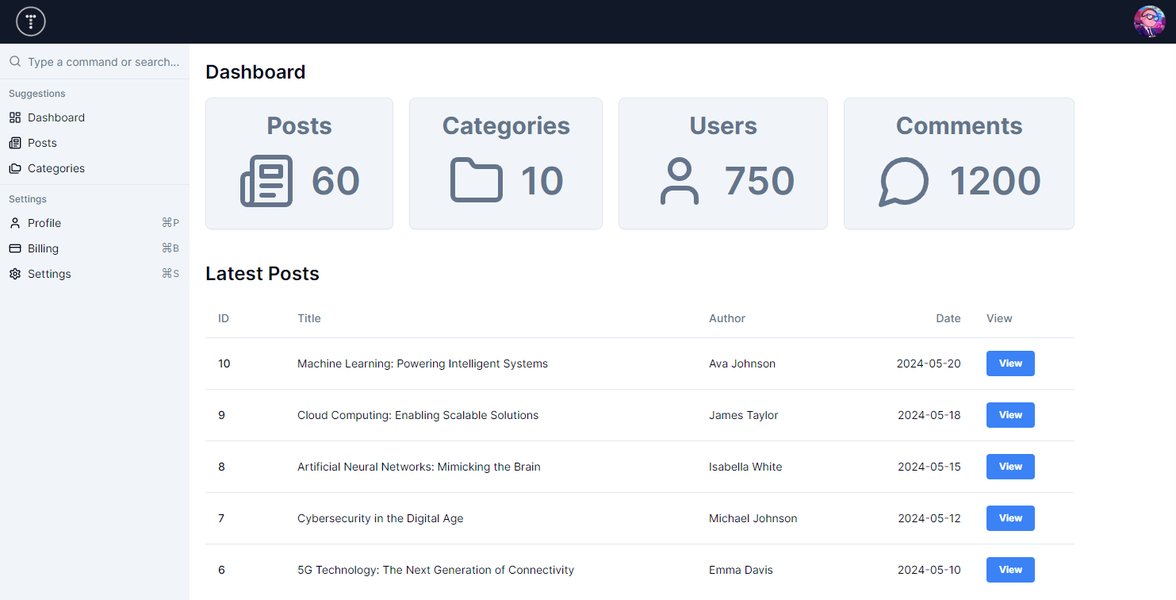Screen dimensions: 1176x600
Task: Click the Profile person icon in sidebar
Action: 15,224
